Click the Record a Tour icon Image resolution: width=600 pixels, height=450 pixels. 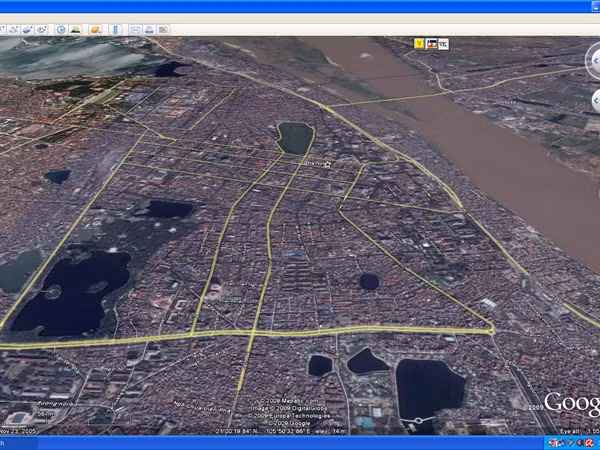pyautogui.click(x=41, y=29)
